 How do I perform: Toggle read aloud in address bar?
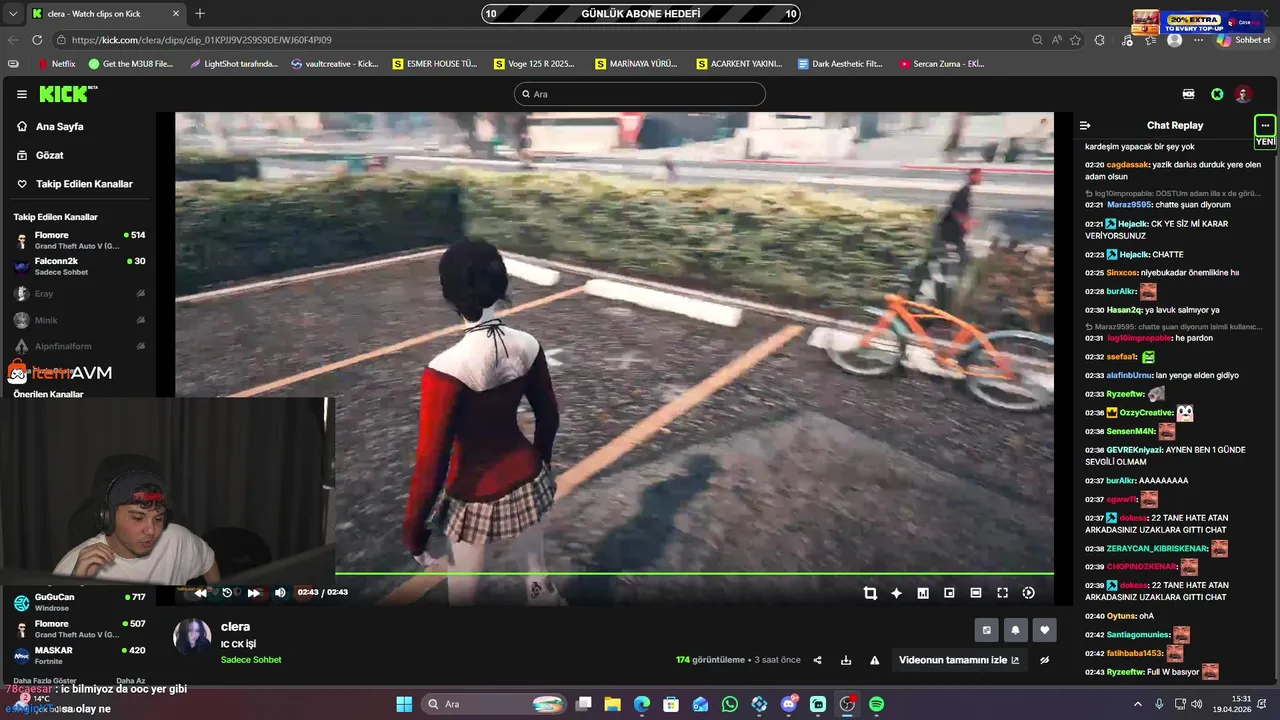tap(1056, 40)
